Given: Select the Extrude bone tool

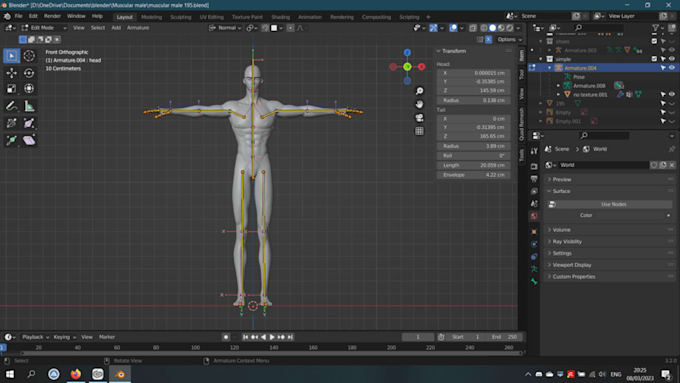Looking at the screenshot, I should (x=12, y=140).
